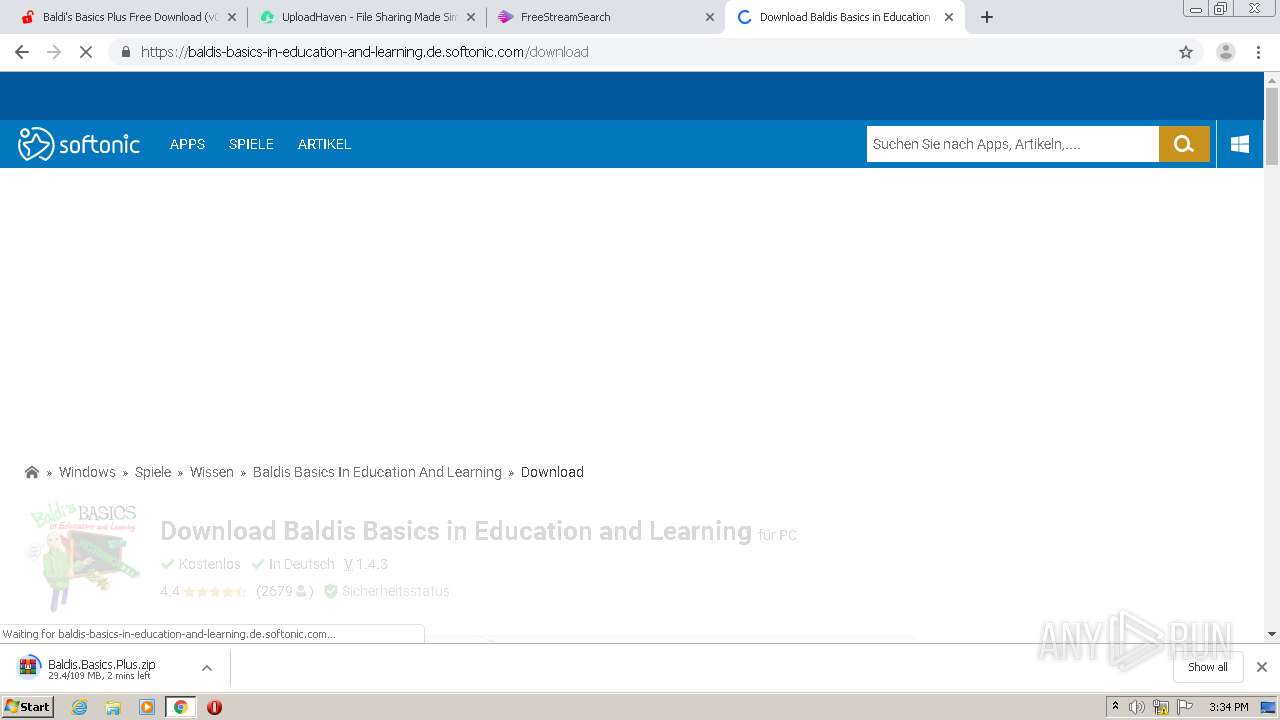Viewport: 1280px width, 720px height.
Task: Open Baldis Basics In Education And Learning breadcrumb
Action: pos(377,472)
